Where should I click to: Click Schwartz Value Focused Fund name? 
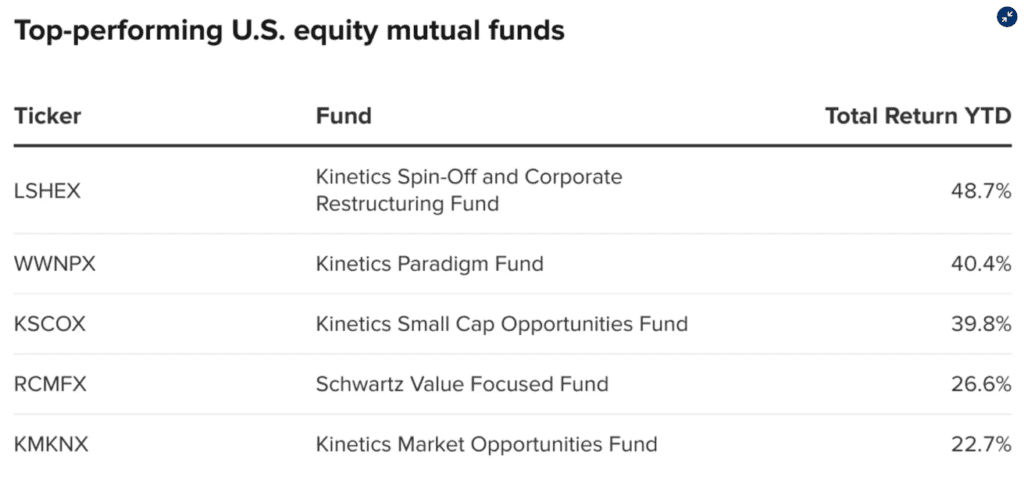461,384
